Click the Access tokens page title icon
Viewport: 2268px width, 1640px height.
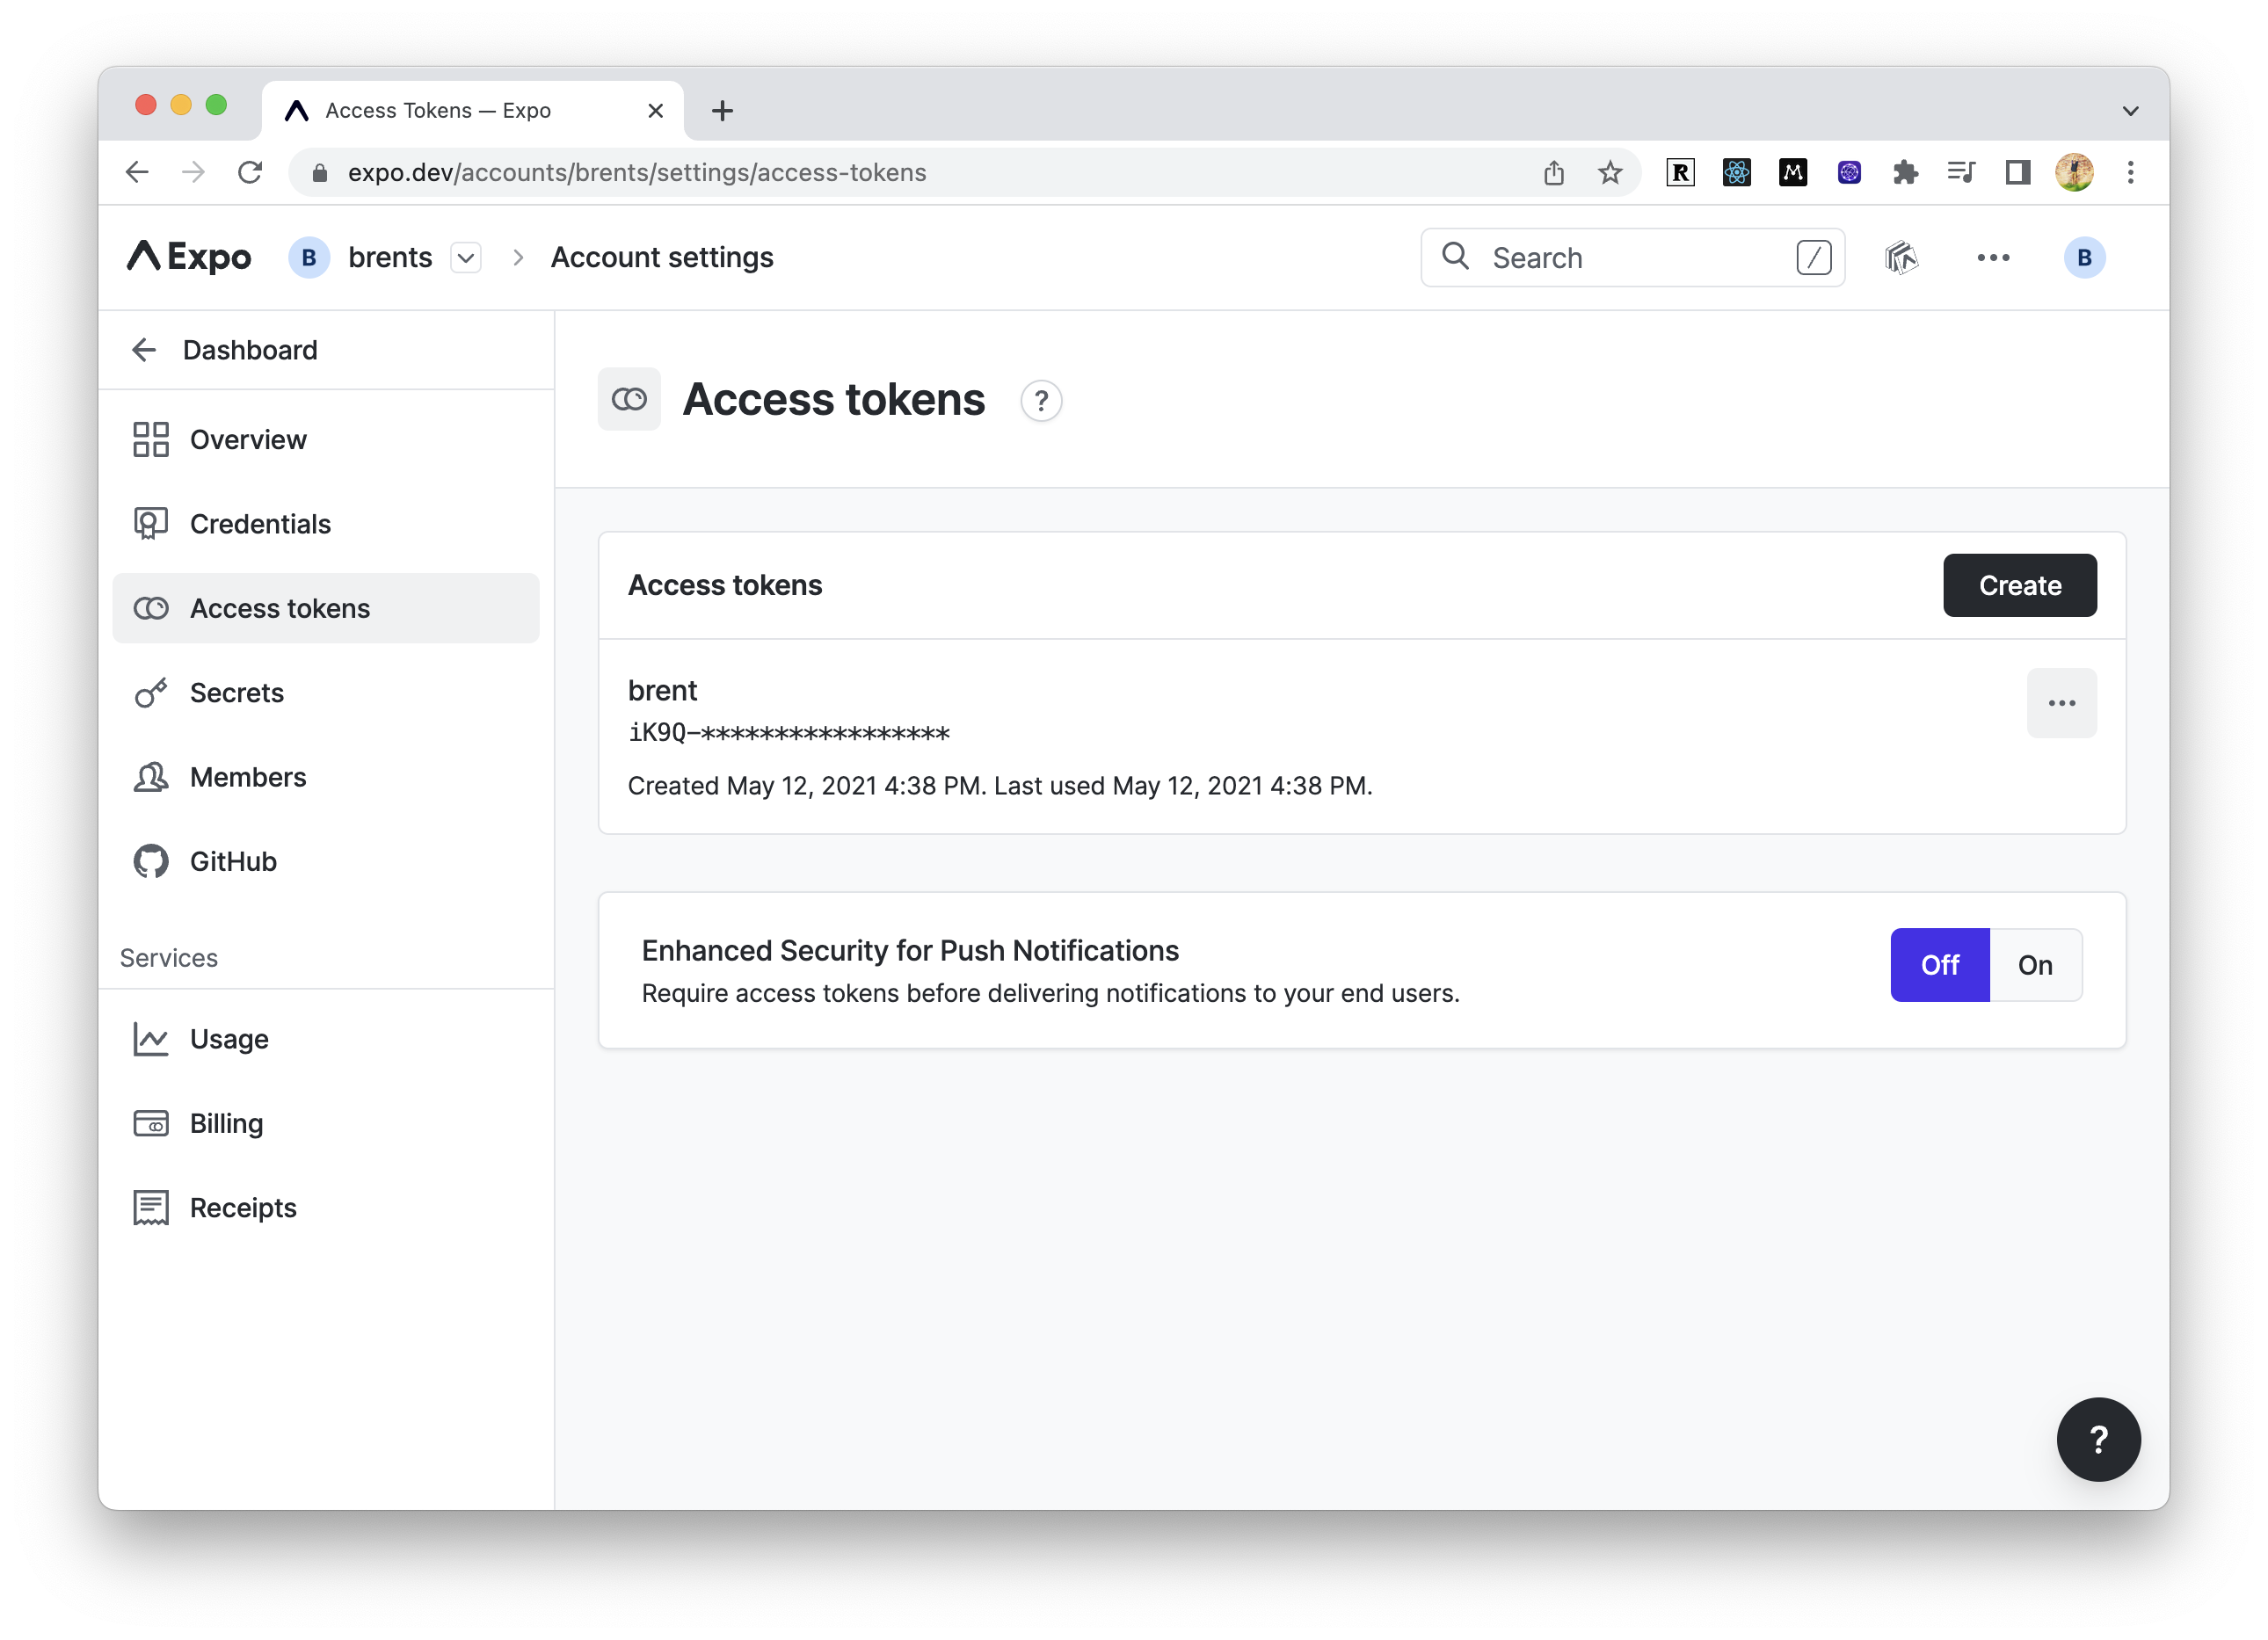click(629, 399)
